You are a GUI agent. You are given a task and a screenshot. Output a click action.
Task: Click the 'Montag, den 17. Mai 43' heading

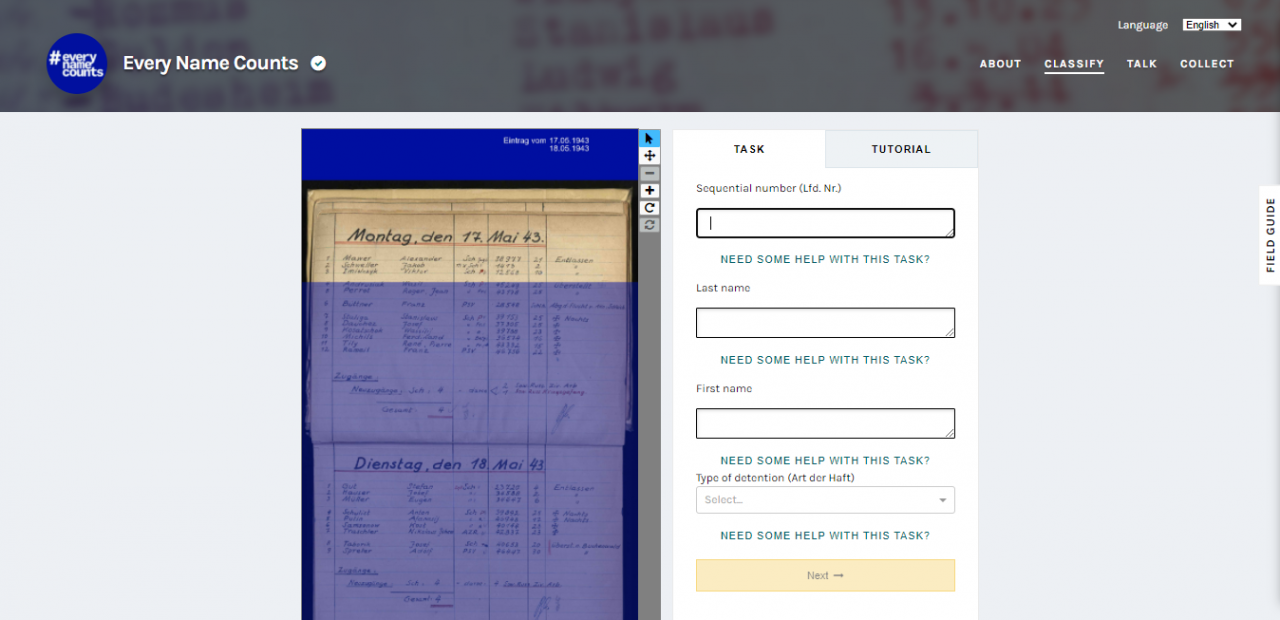click(x=446, y=236)
